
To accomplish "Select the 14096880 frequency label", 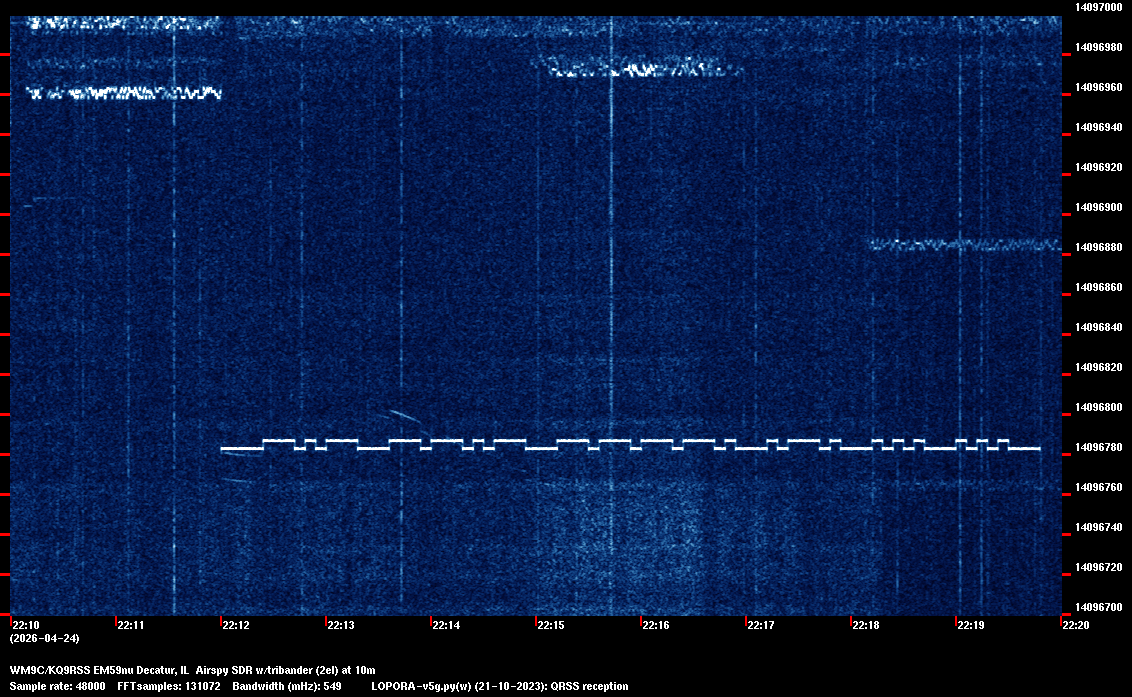I will pos(1098,247).
